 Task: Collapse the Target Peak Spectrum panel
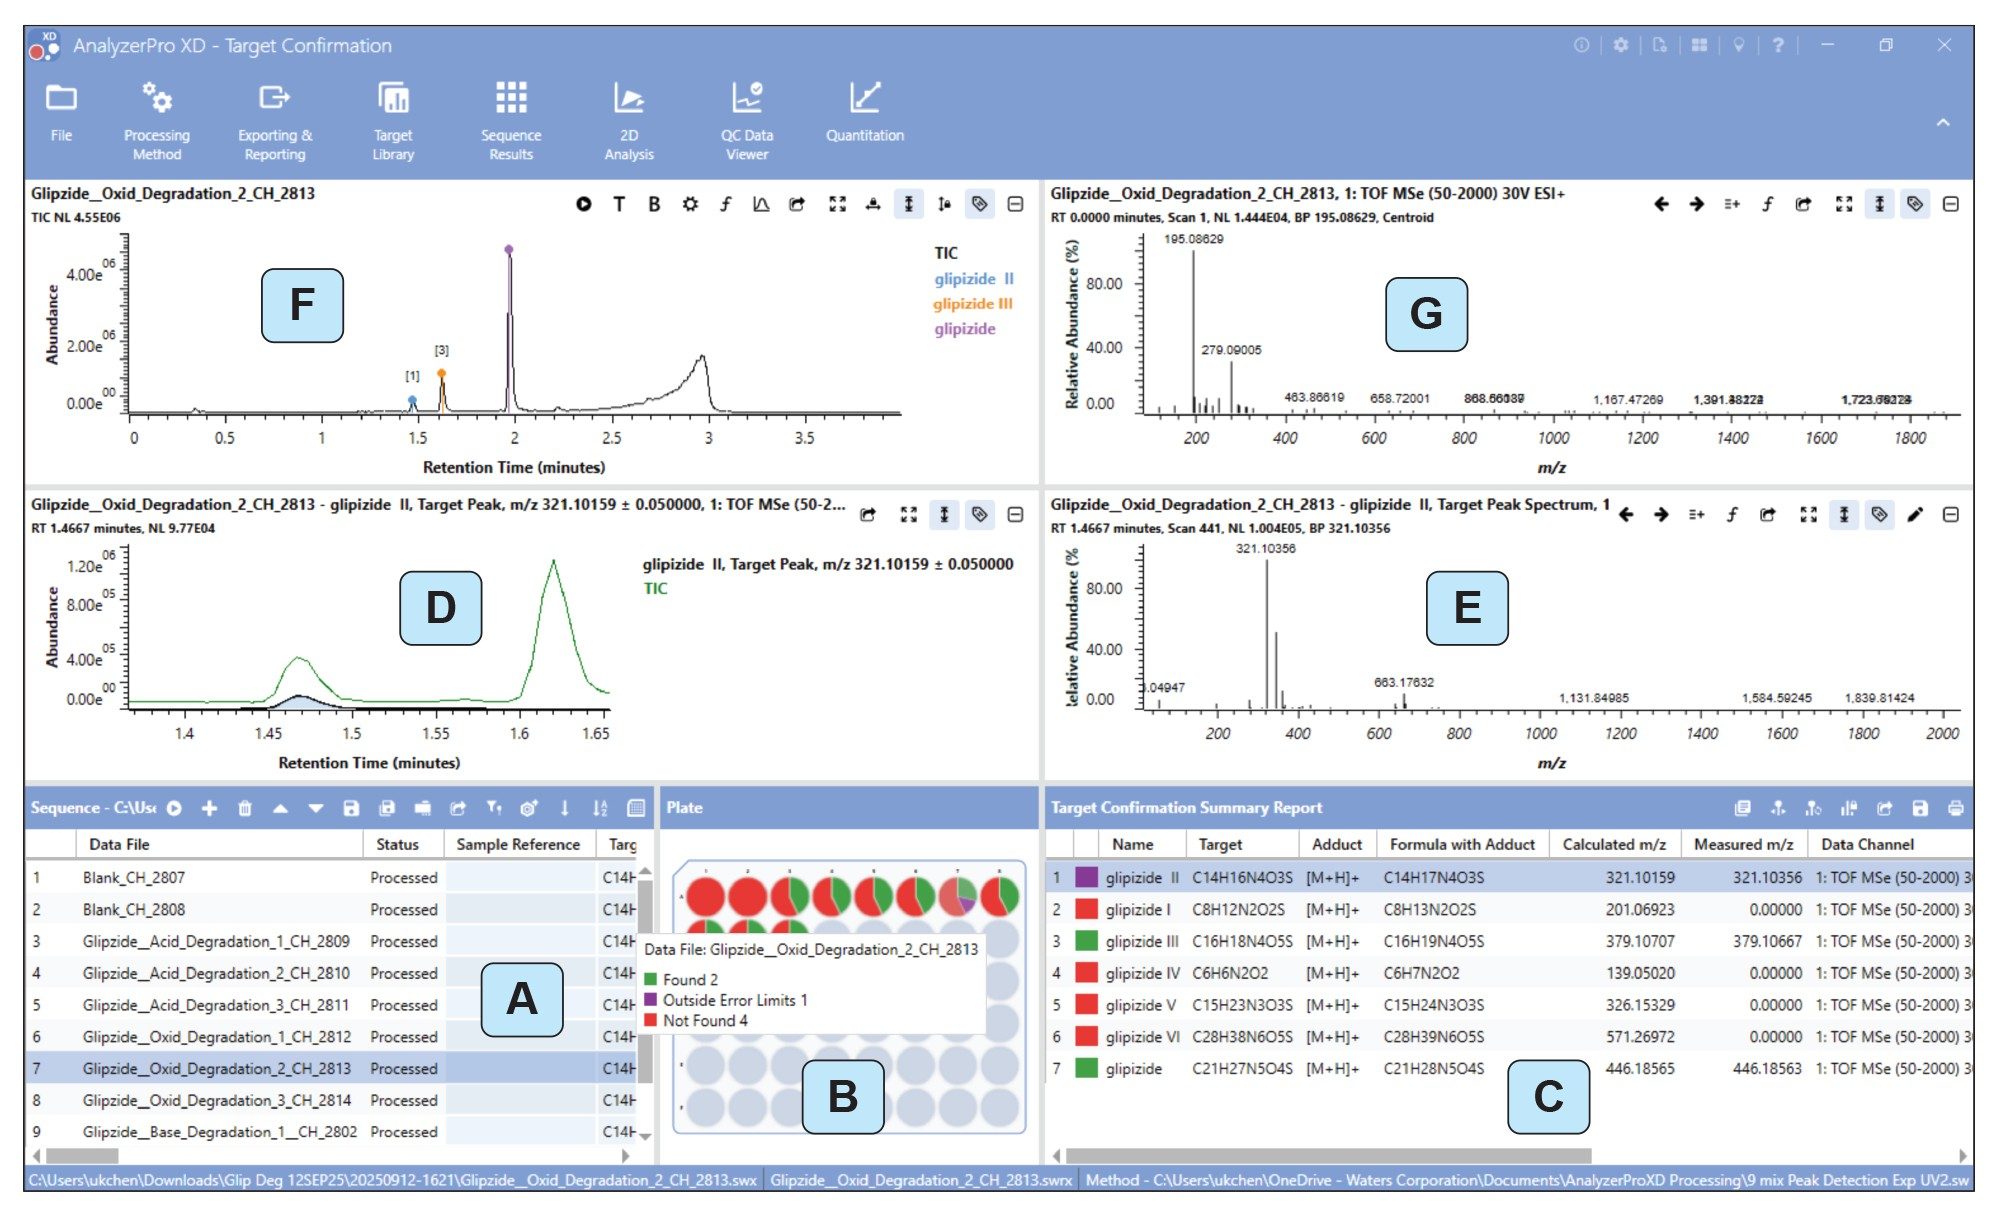coord(1950,515)
